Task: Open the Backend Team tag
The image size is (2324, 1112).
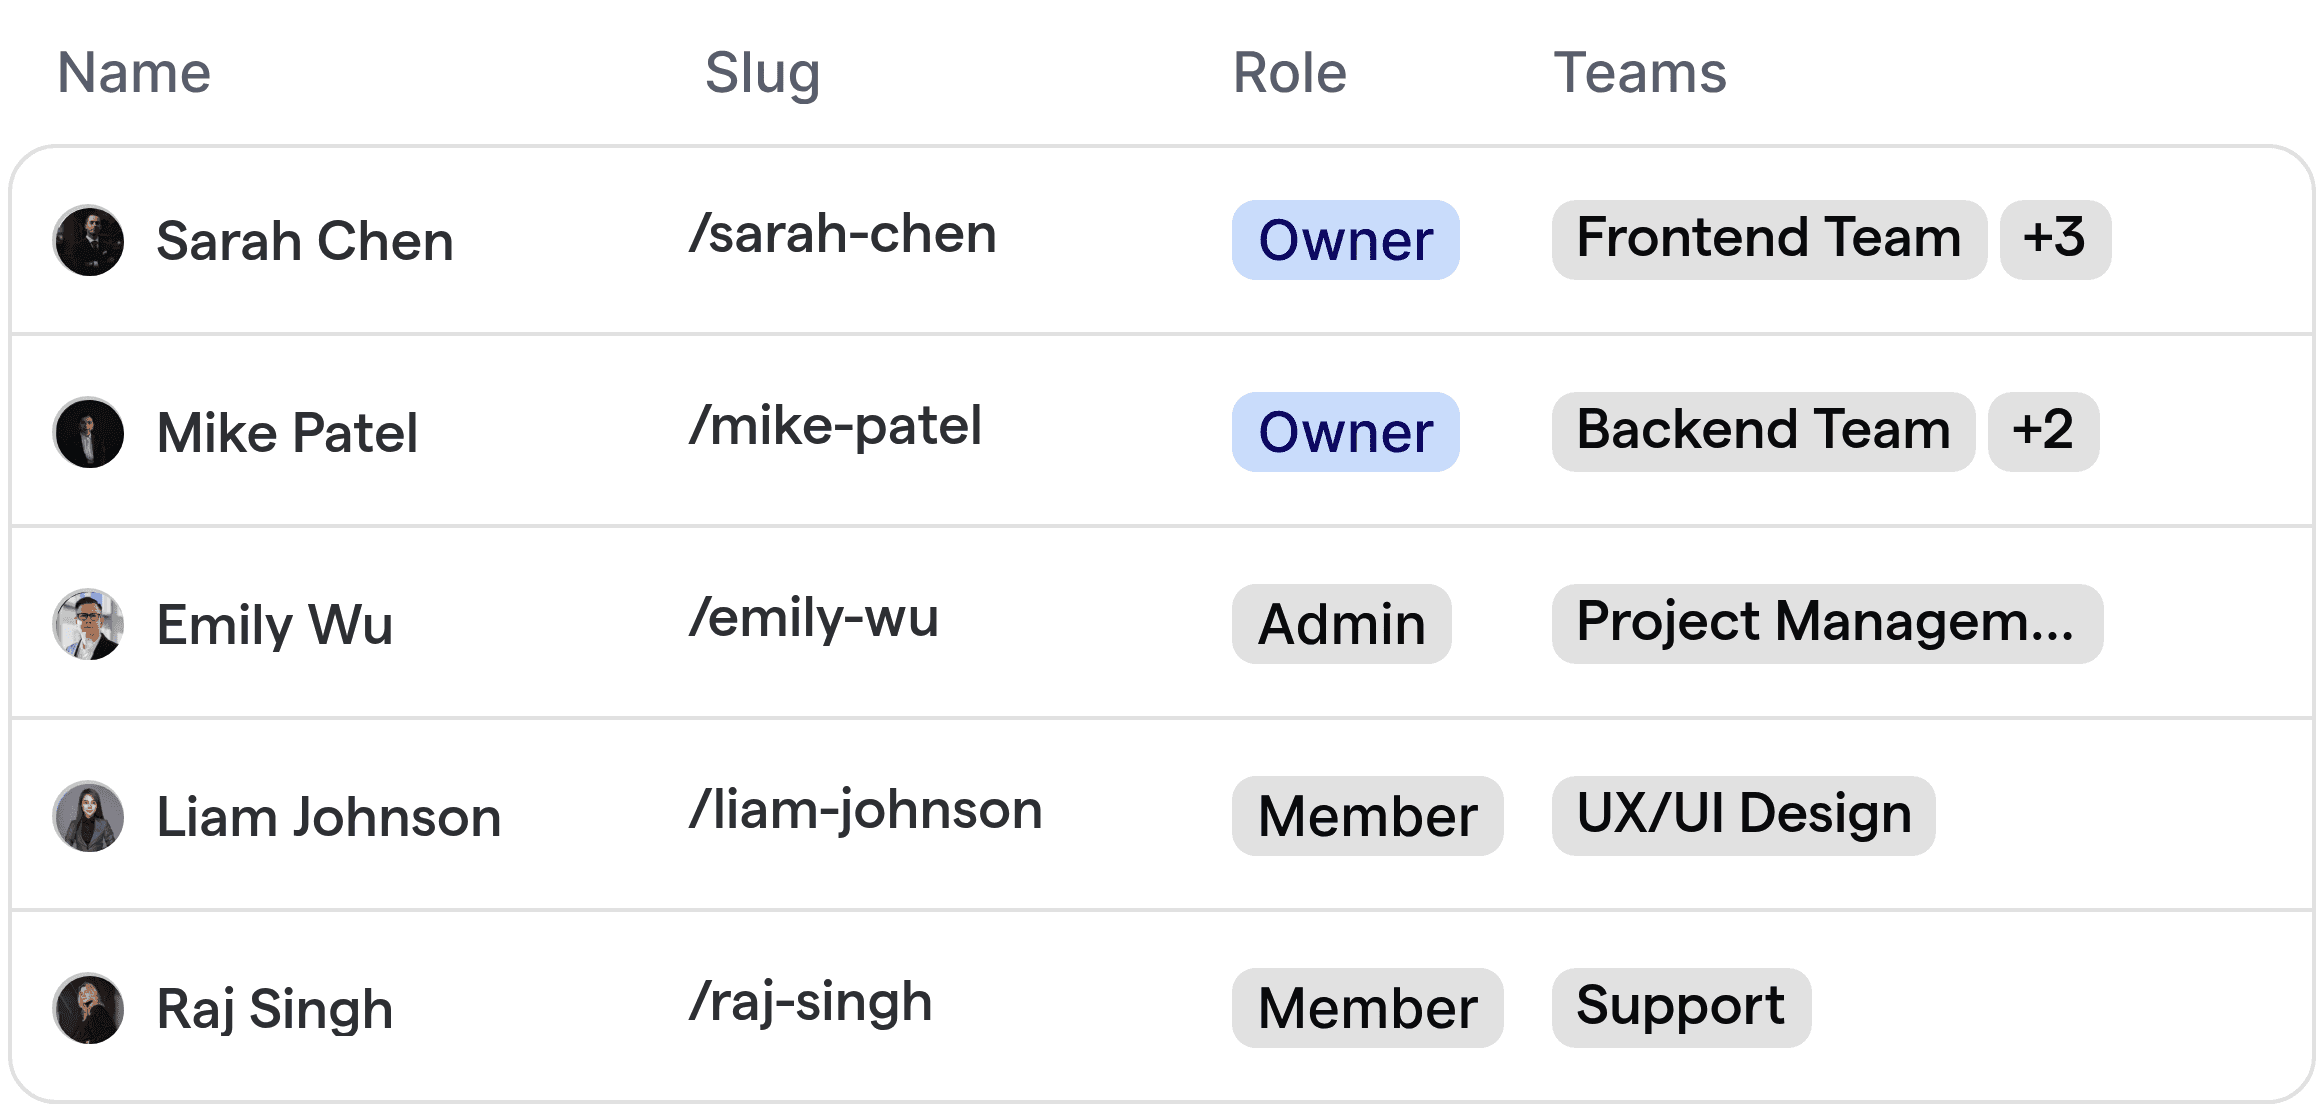Action: 1762,432
